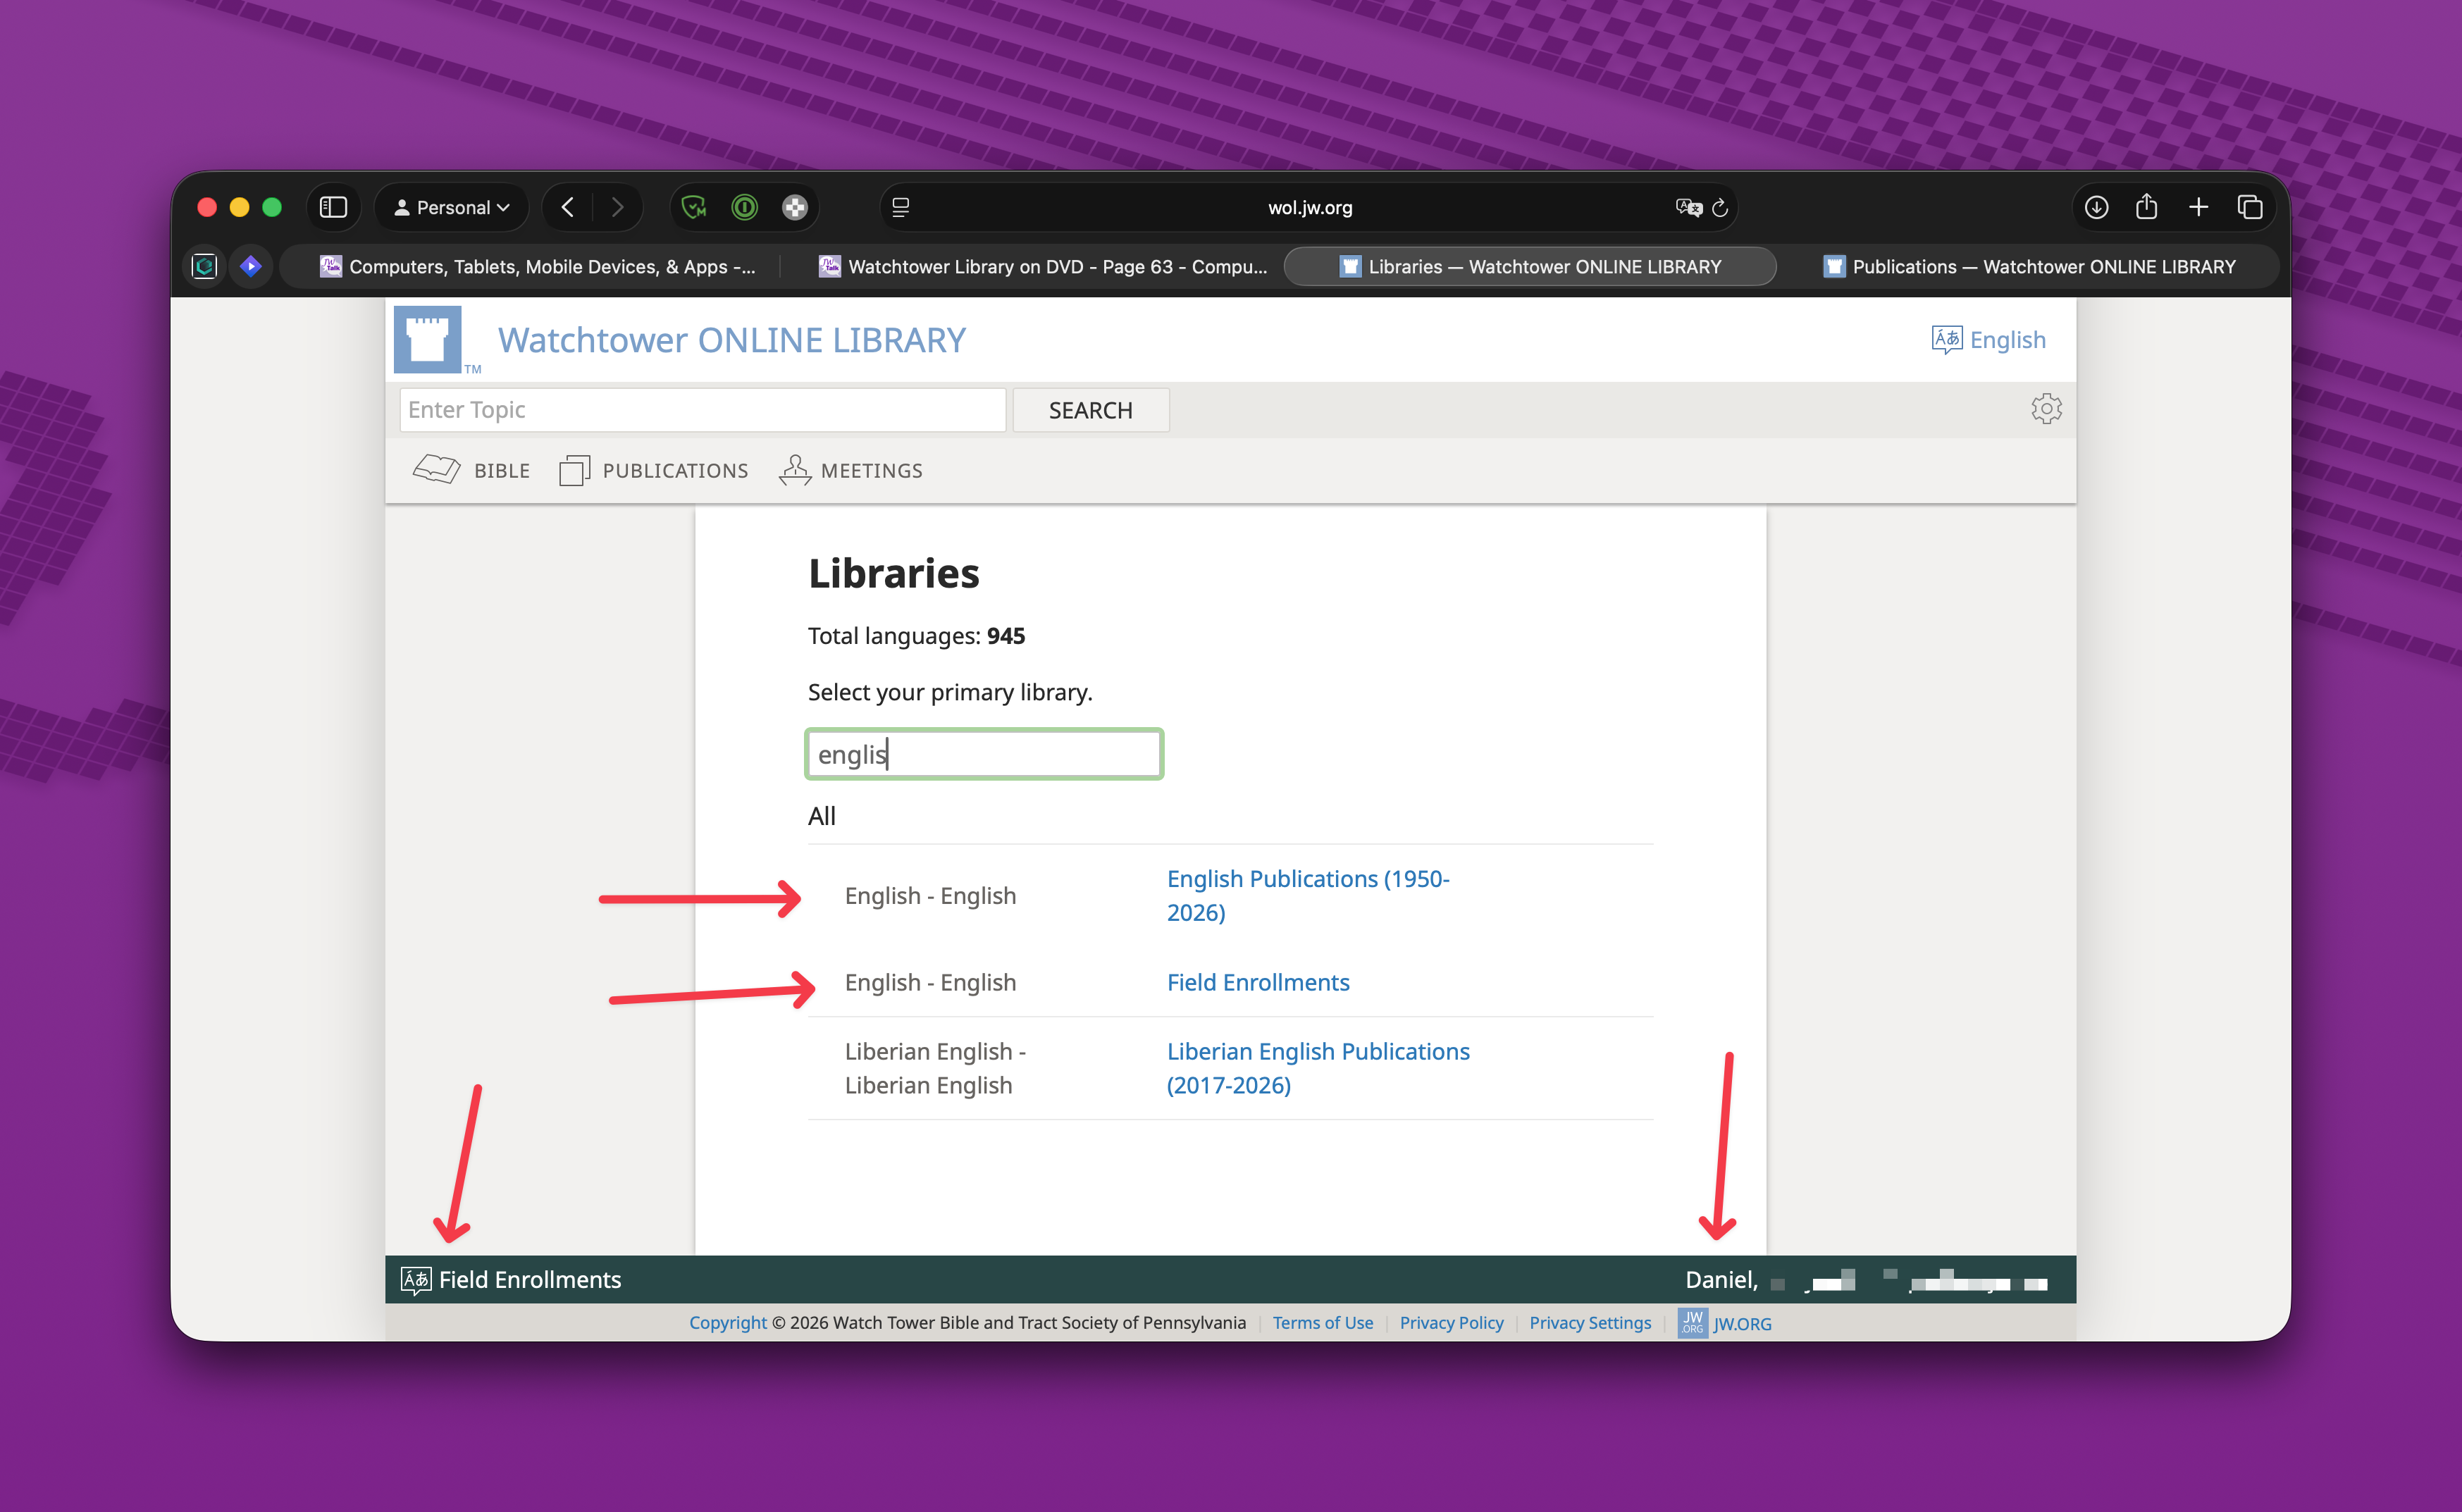The width and height of the screenshot is (2462, 1512).
Task: Open the Safari translate icon in address bar
Action: (x=1688, y=207)
